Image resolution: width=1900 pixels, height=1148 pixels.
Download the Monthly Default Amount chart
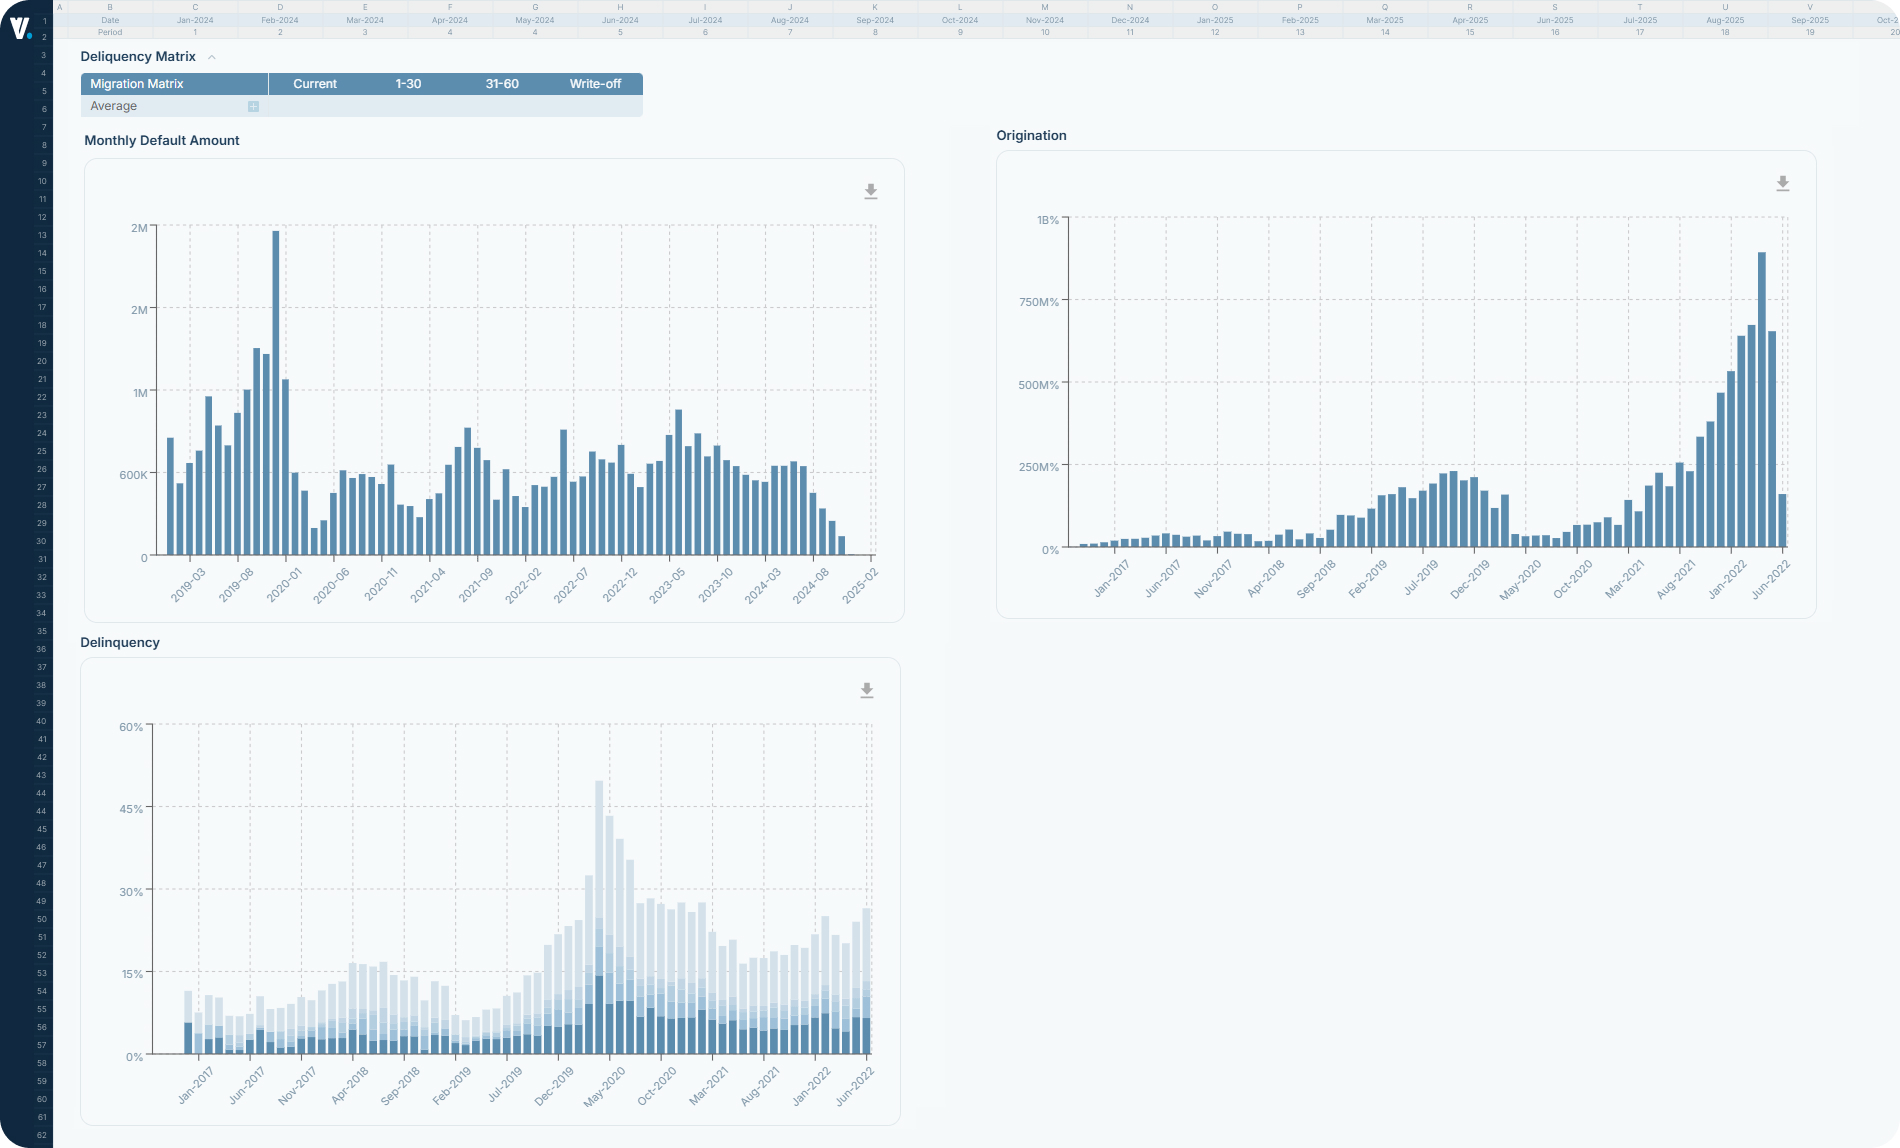tap(871, 191)
